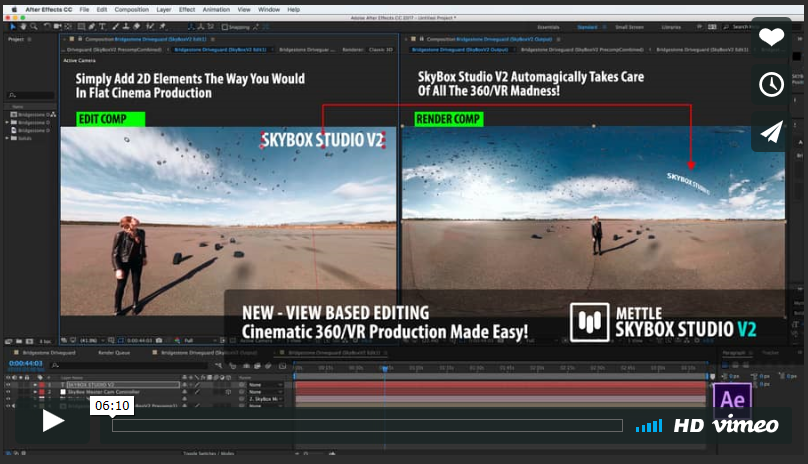808x464 pixels.
Task: Expand the SKYBOX STUDIO V2 layer properties
Action: pos(35,385)
